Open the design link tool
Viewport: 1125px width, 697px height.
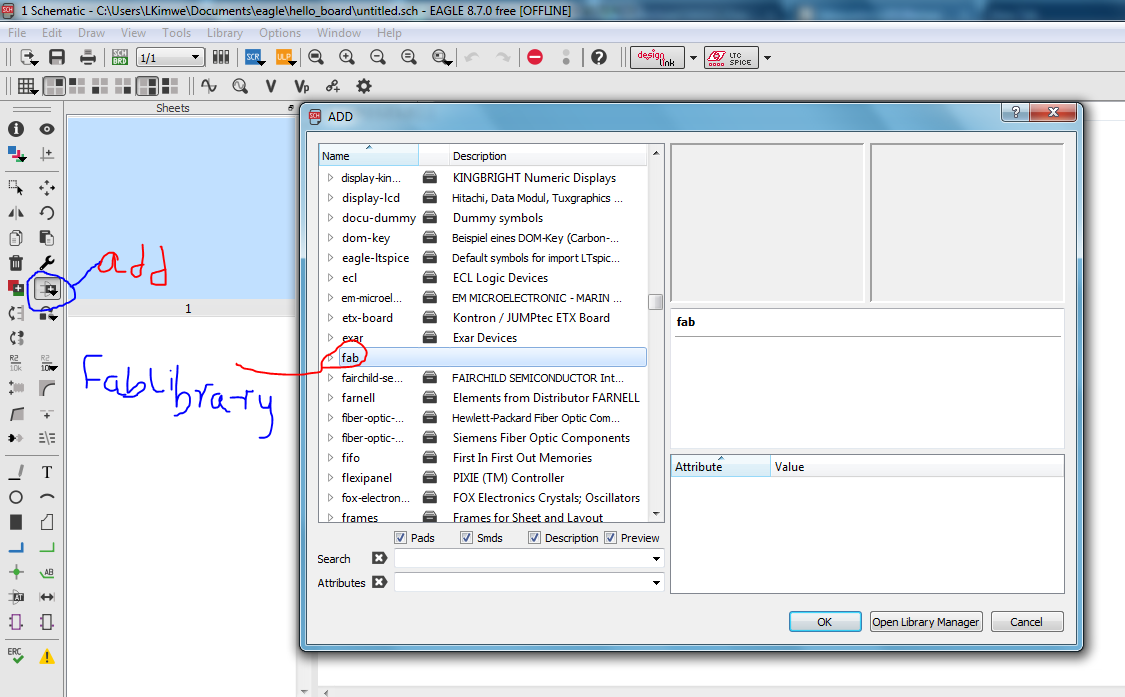tap(656, 57)
